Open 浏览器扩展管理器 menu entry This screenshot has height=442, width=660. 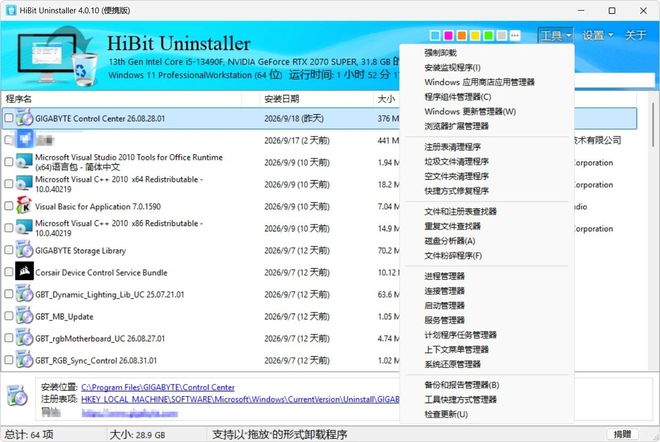[x=487, y=126]
